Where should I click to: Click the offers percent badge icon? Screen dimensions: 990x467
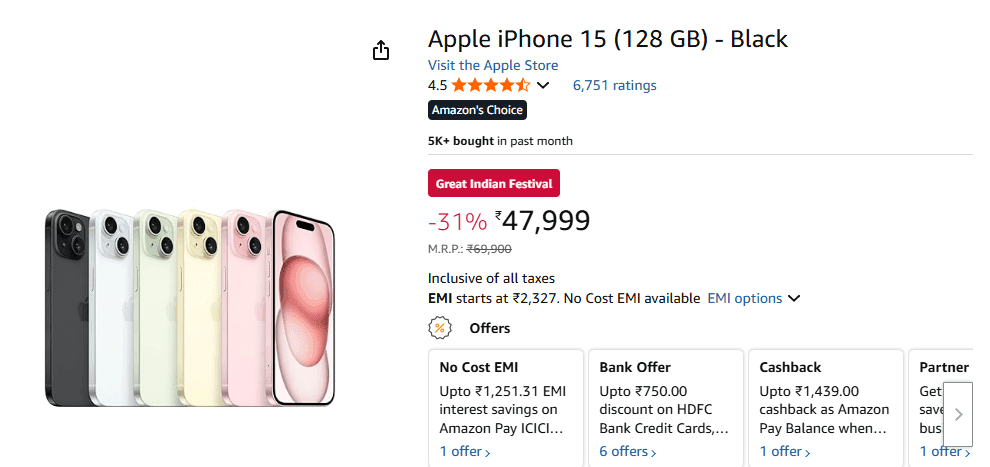[439, 328]
